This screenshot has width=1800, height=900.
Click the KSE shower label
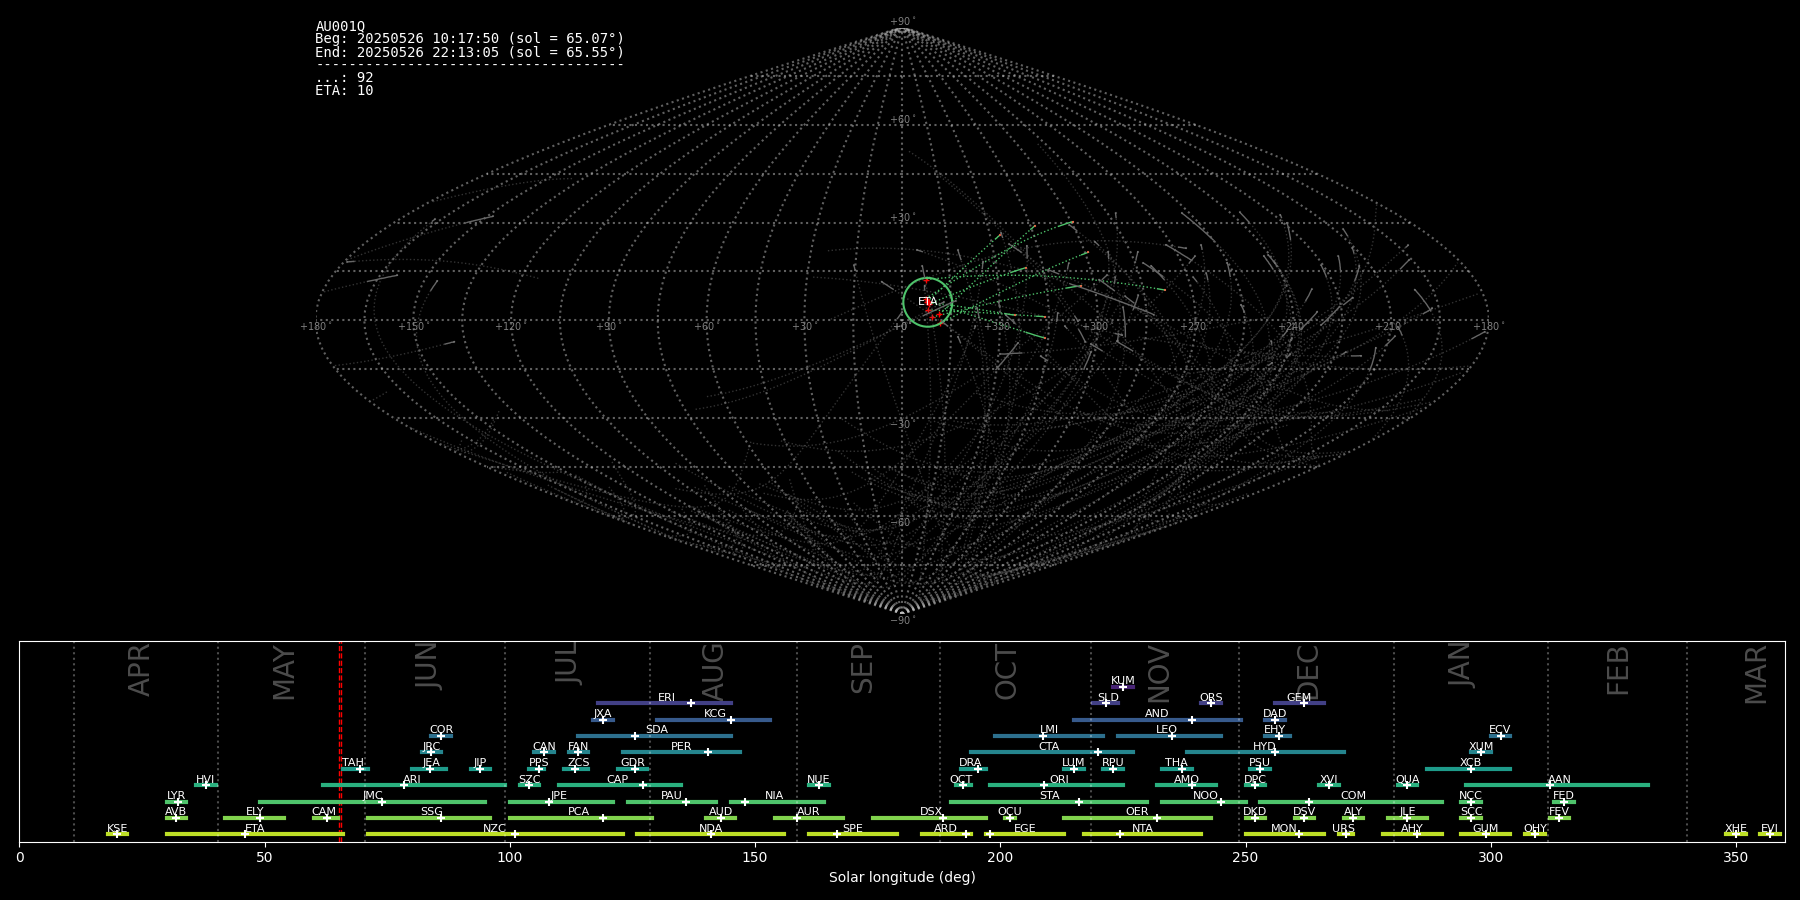coord(117,829)
